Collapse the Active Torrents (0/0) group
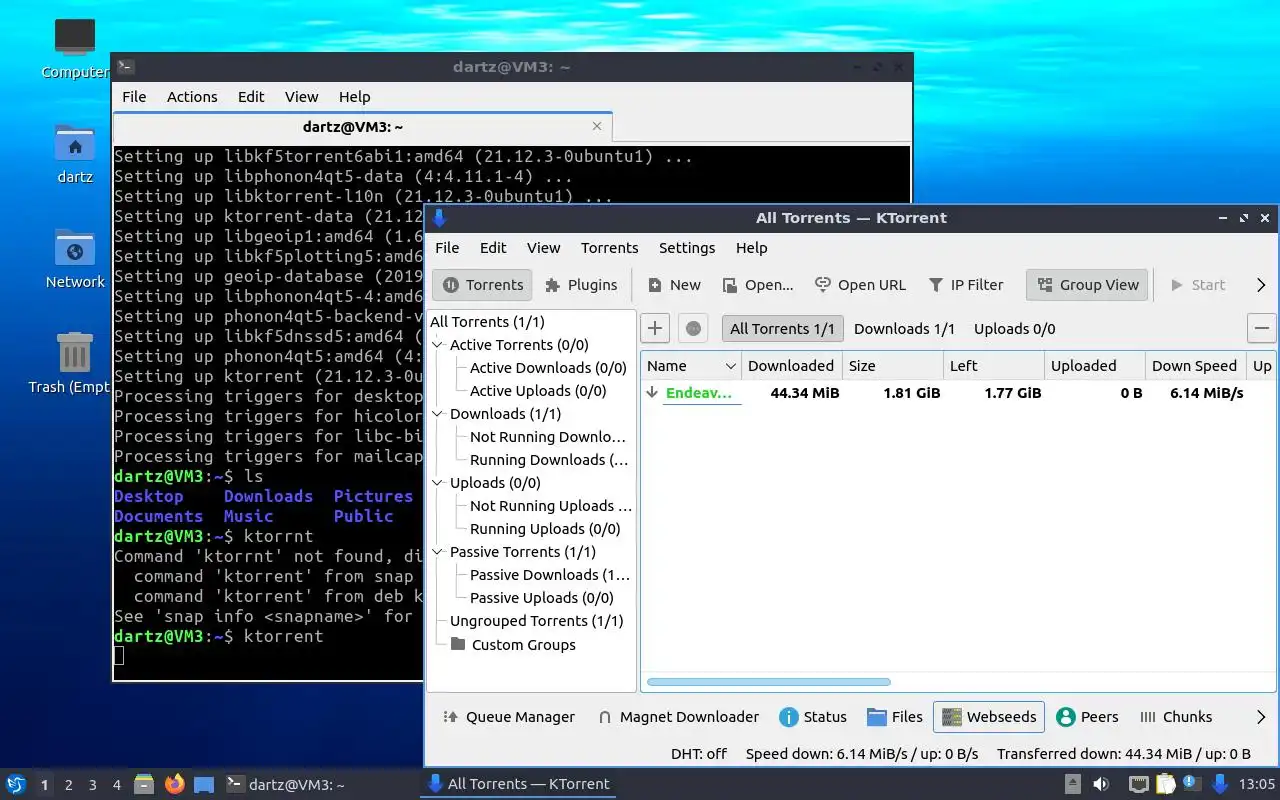Viewport: 1280px width, 800px height. click(x=437, y=345)
